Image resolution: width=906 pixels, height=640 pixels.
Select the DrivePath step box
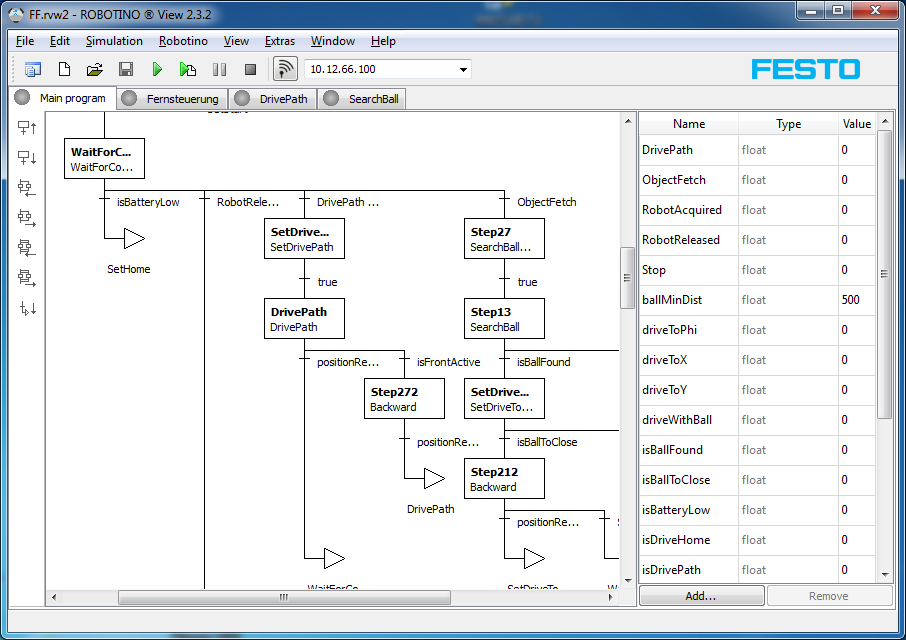(305, 319)
